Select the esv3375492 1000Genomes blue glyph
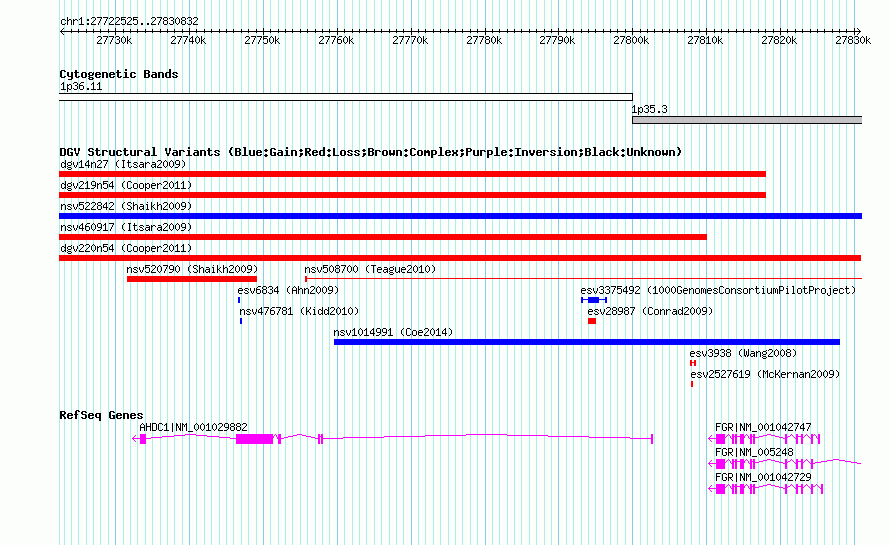 (x=594, y=300)
